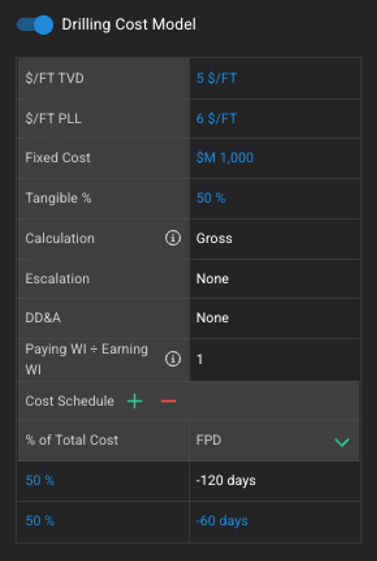Open the DD&A None dropdown

pos(275,318)
